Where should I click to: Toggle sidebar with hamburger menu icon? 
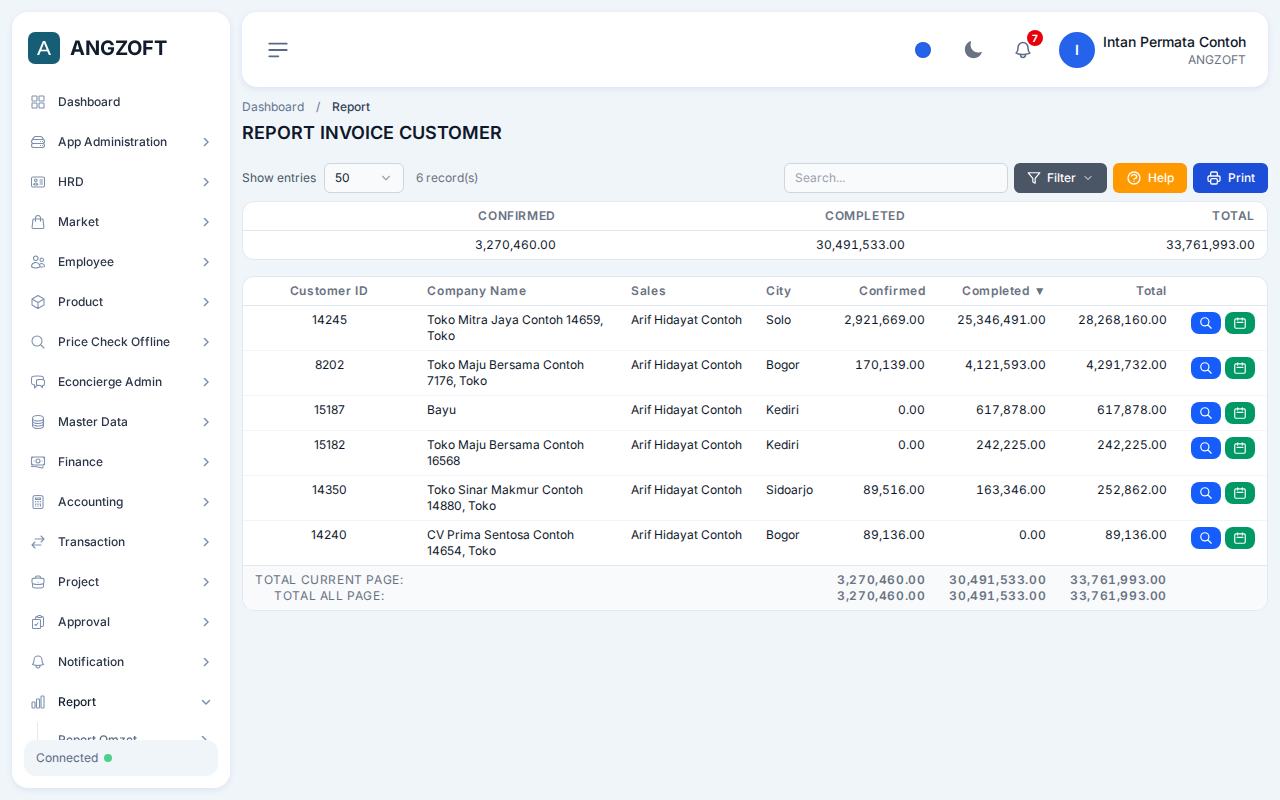point(278,50)
